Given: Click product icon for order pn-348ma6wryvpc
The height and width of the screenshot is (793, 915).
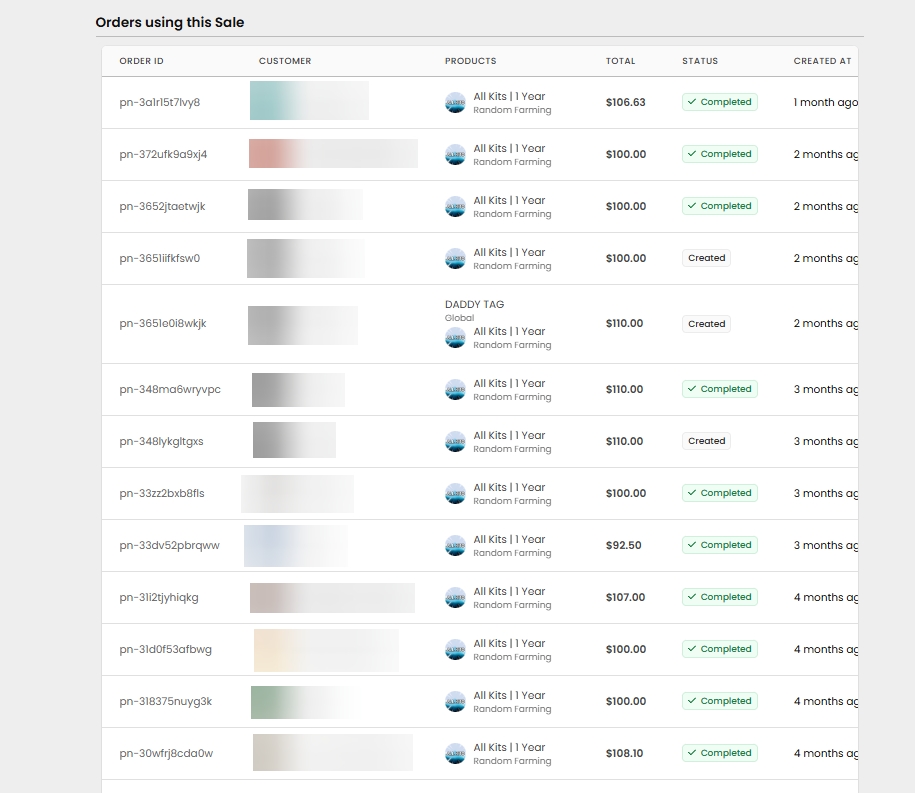Looking at the screenshot, I should [455, 390].
